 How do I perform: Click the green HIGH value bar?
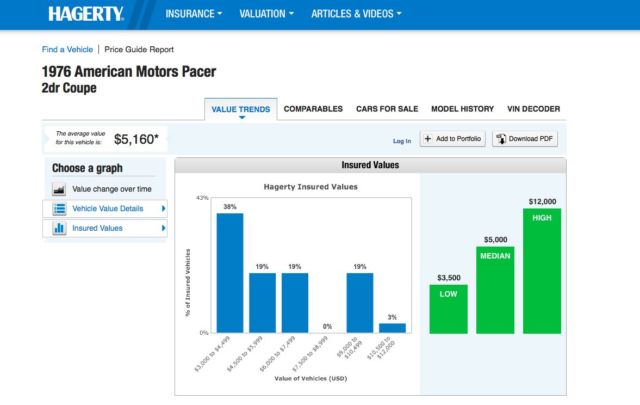[542, 271]
